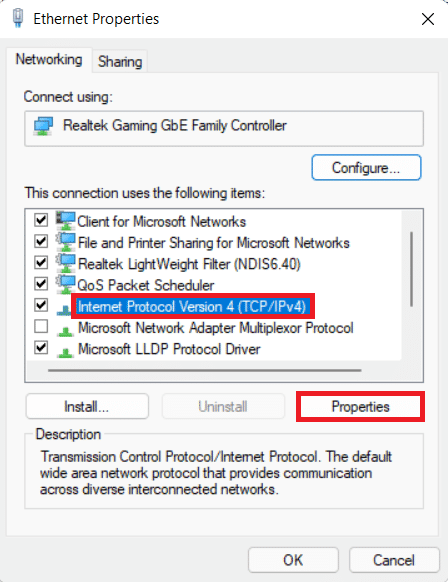Click the Ethernet plug icon in title bar
448x582 pixels.
18,18
